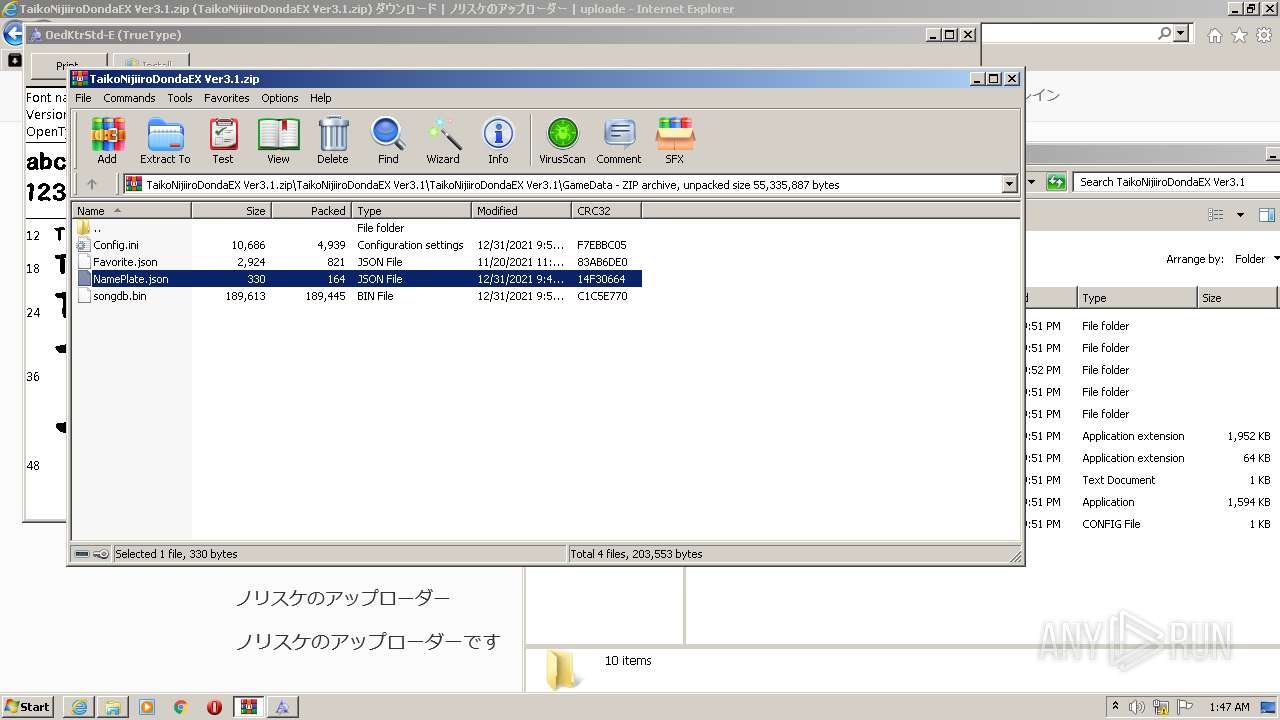Toggle the Explorer preview pane icon

coord(1267,215)
